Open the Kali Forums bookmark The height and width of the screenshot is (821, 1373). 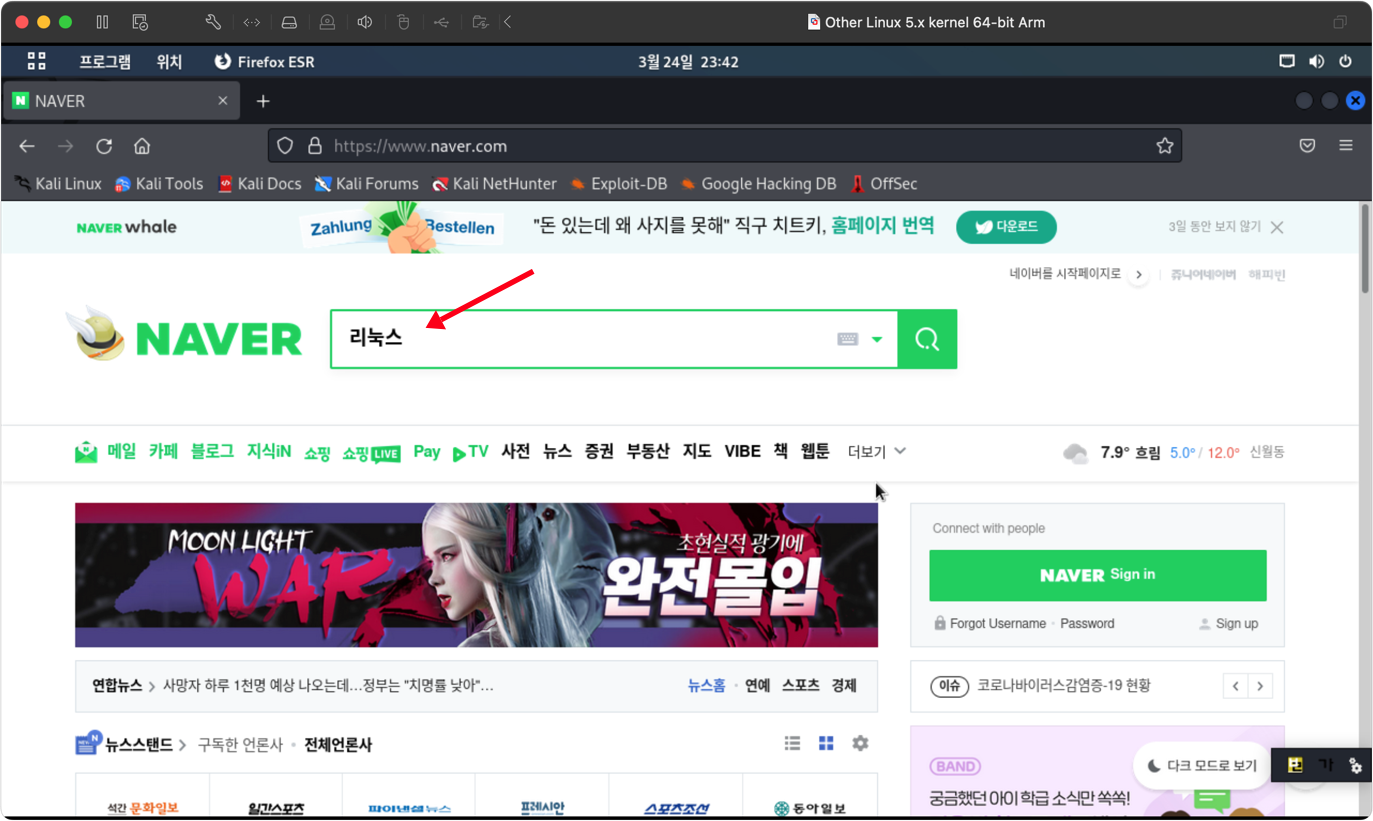pyautogui.click(x=366, y=184)
